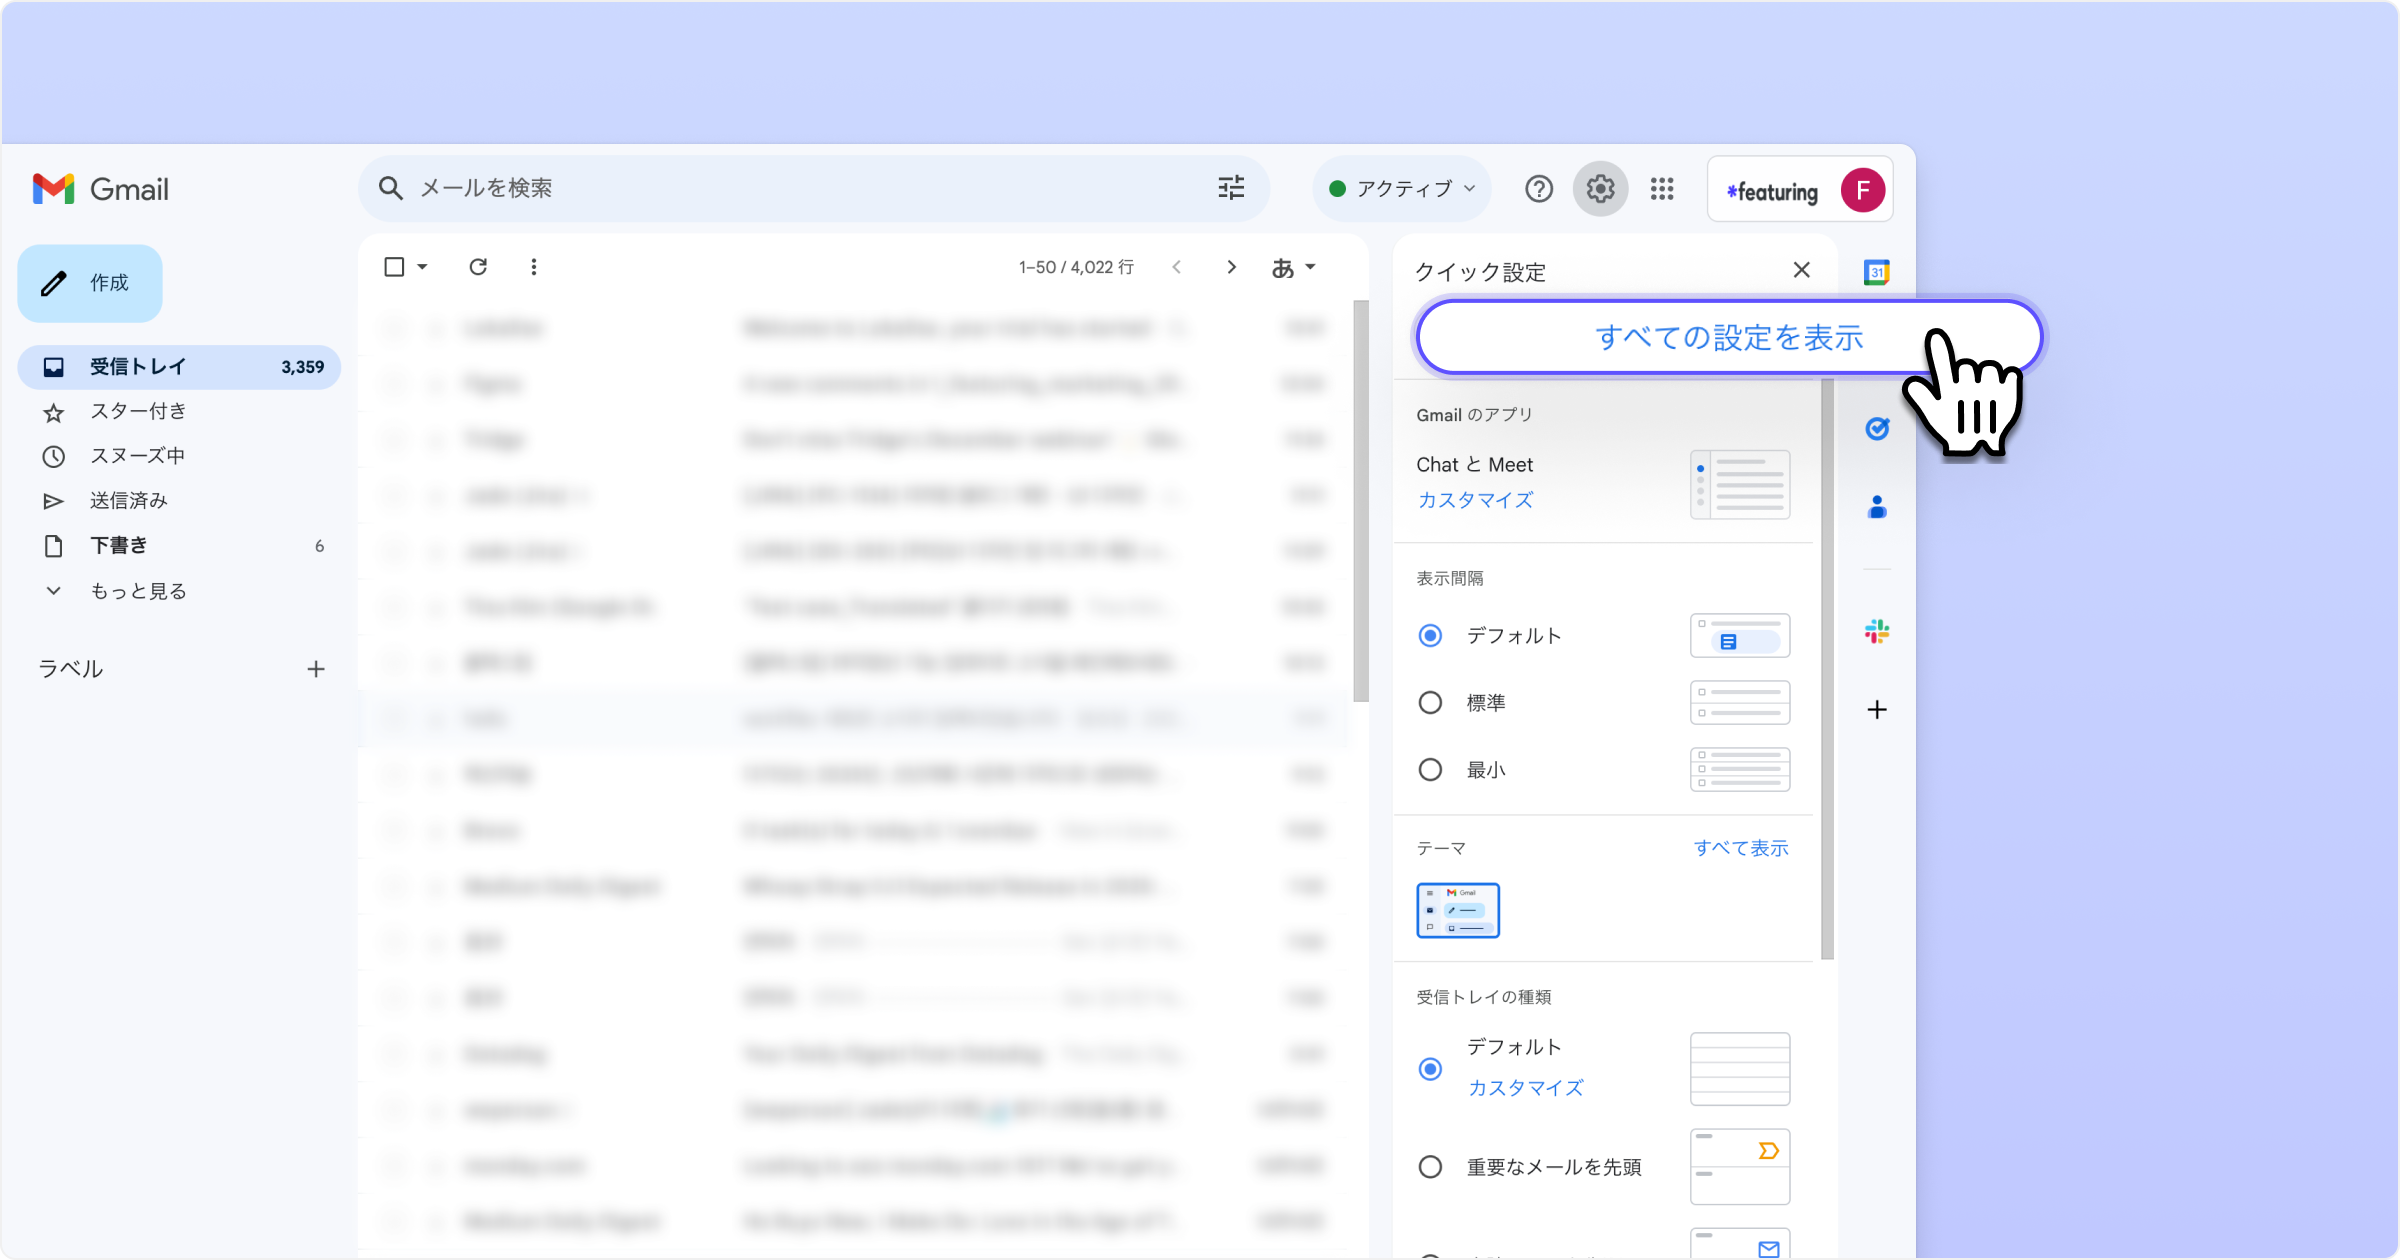2400x1260 pixels.
Task: Show search options filter icon
Action: [1231, 188]
